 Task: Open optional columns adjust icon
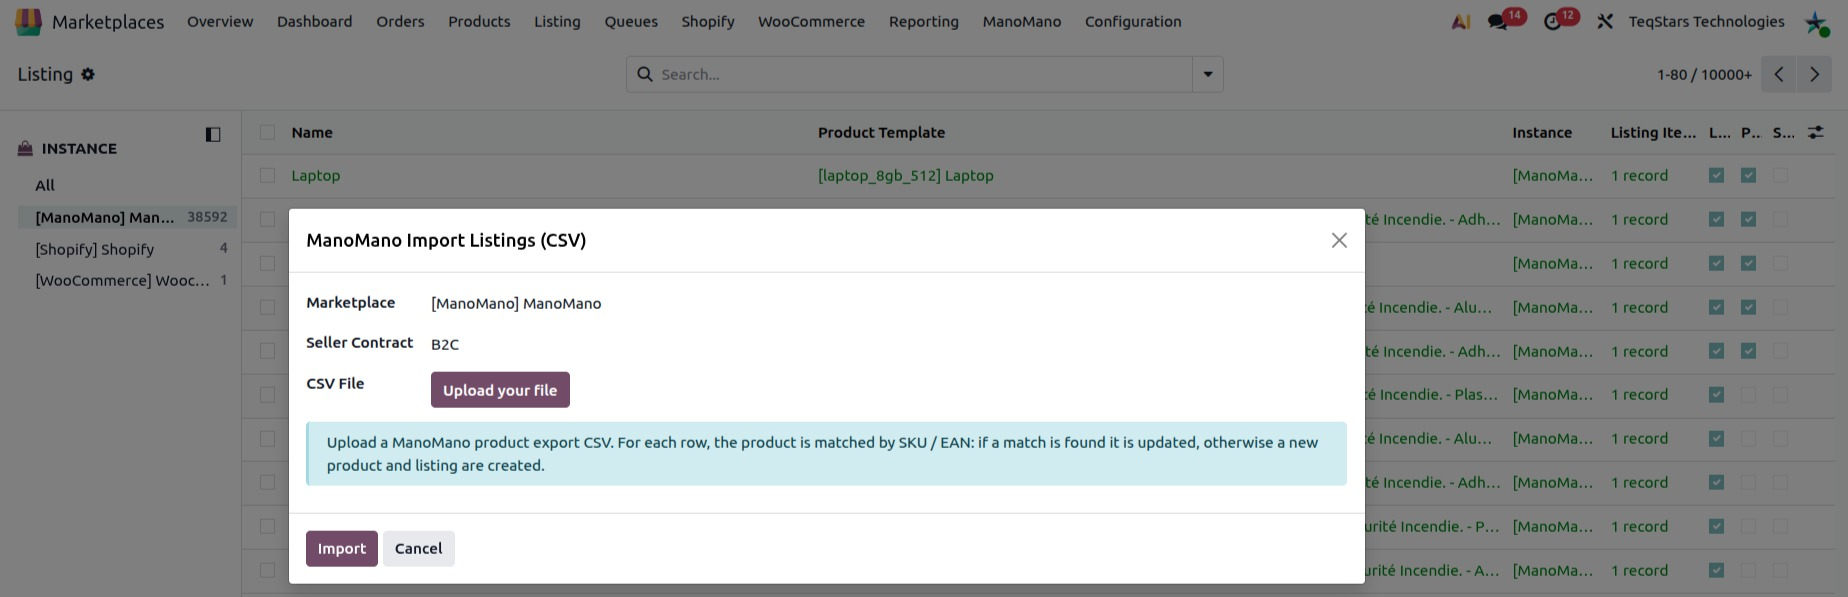(1816, 132)
